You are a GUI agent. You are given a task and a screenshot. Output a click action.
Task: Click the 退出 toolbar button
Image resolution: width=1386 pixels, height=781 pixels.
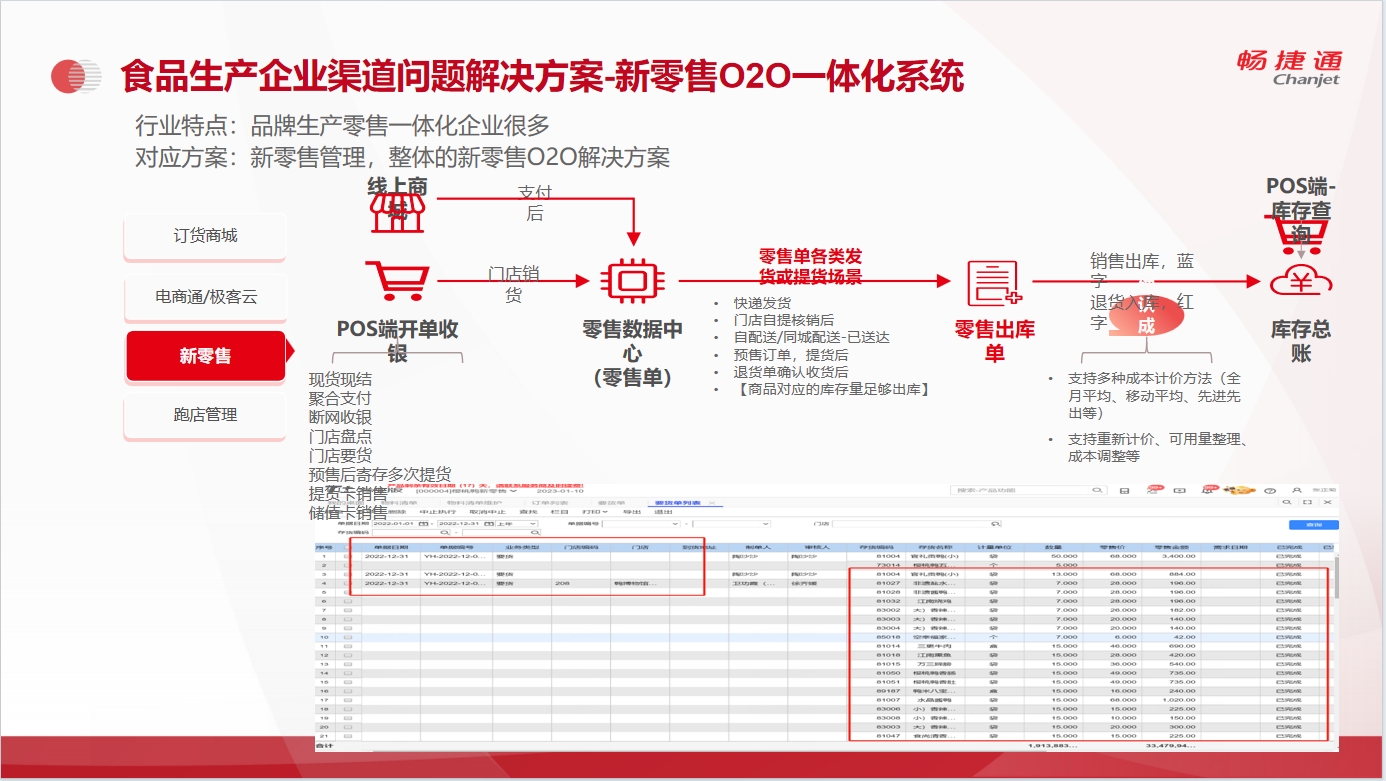(x=663, y=512)
